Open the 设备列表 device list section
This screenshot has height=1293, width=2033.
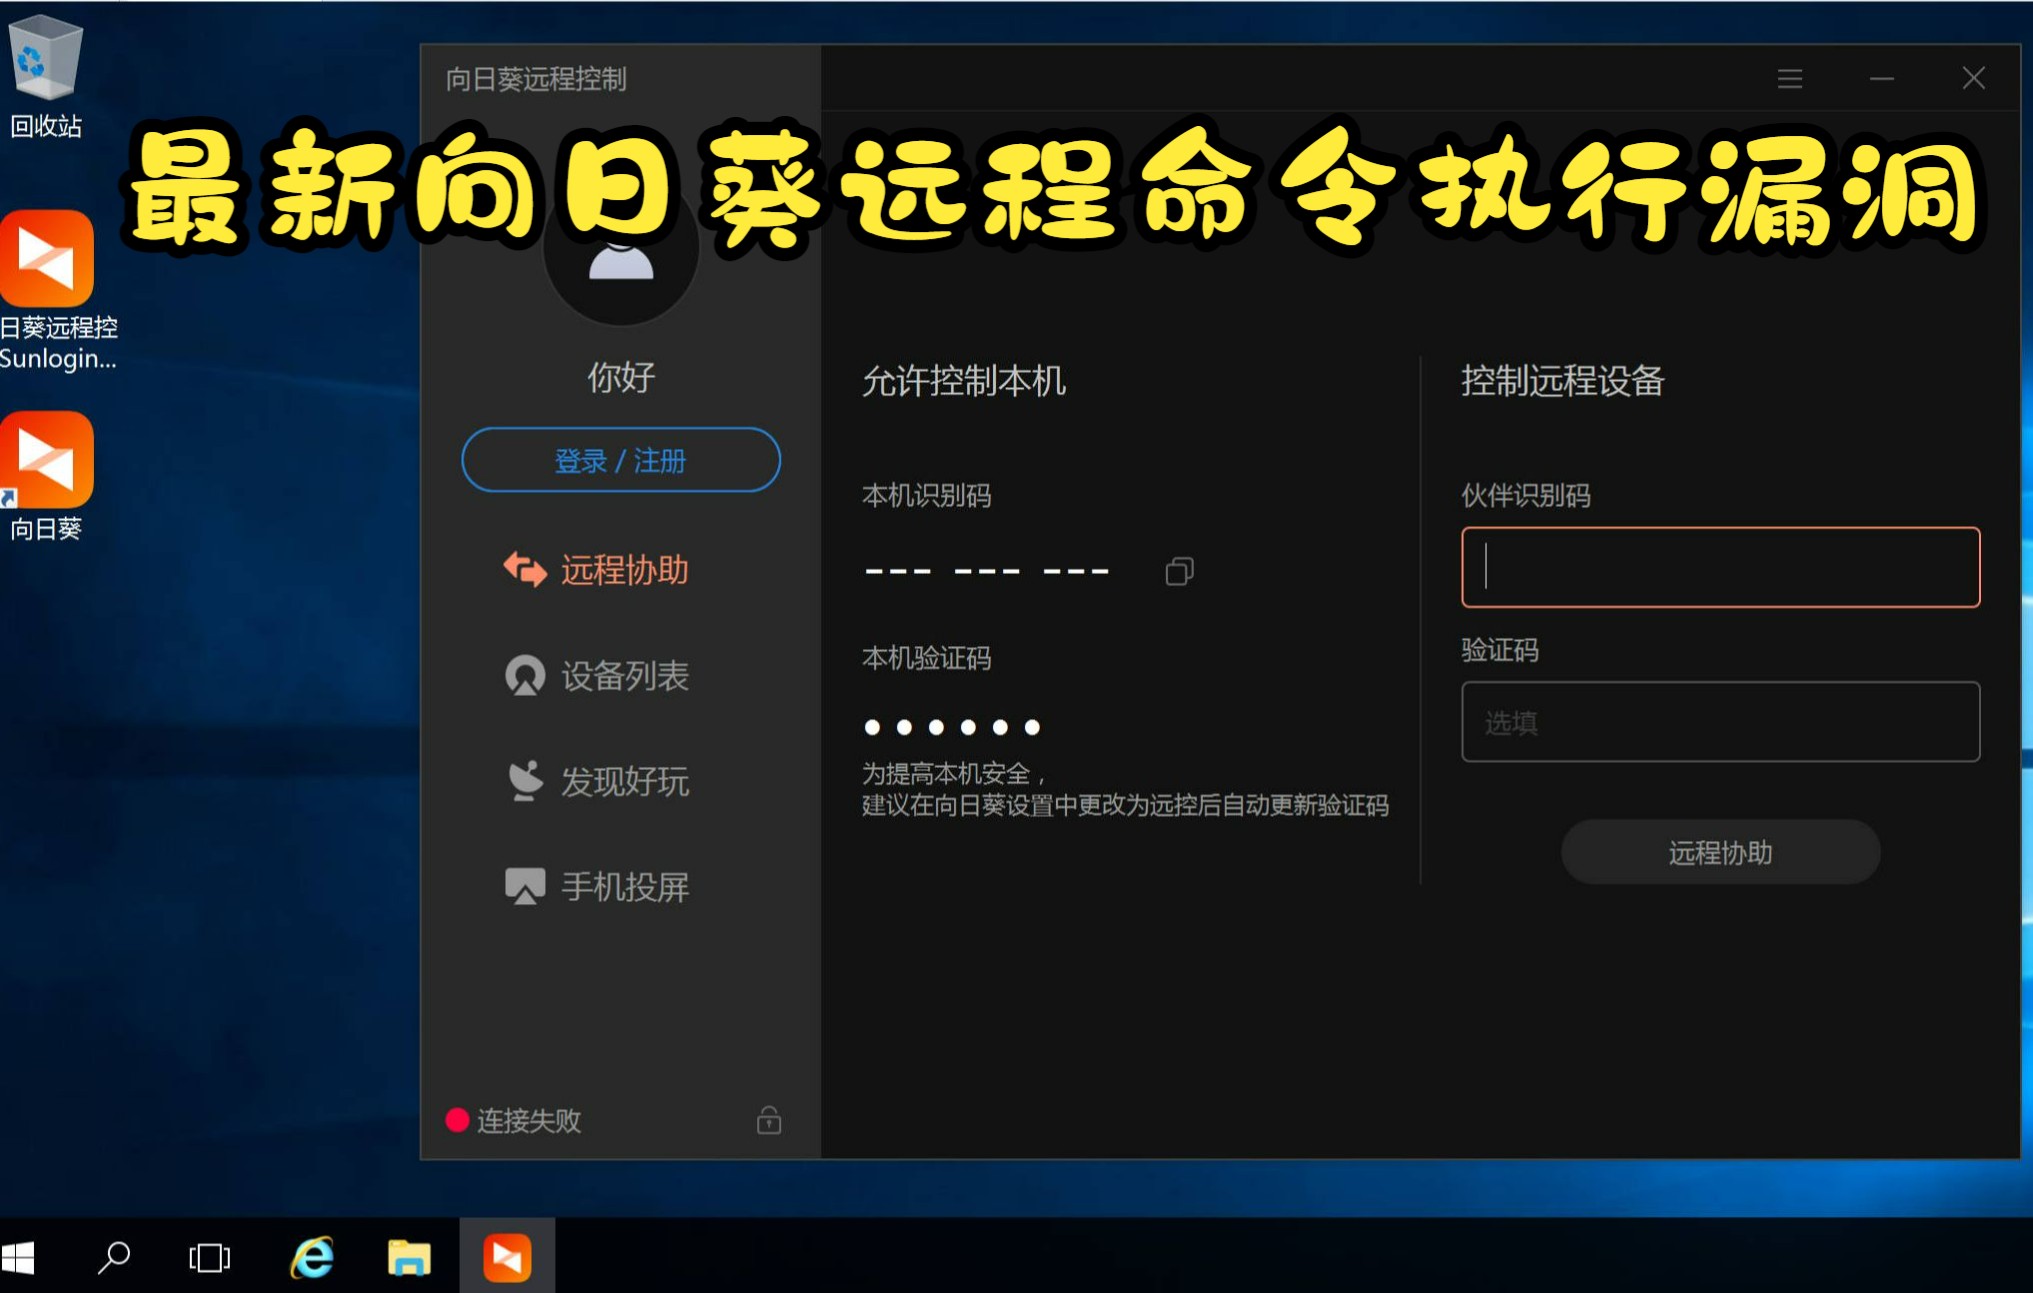pos(596,675)
